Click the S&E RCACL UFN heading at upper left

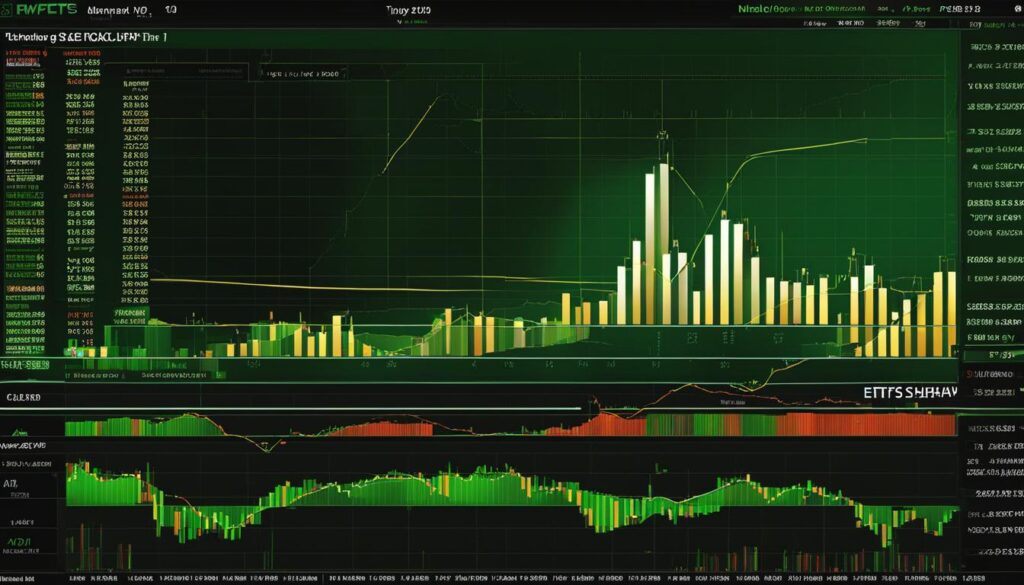(85, 37)
